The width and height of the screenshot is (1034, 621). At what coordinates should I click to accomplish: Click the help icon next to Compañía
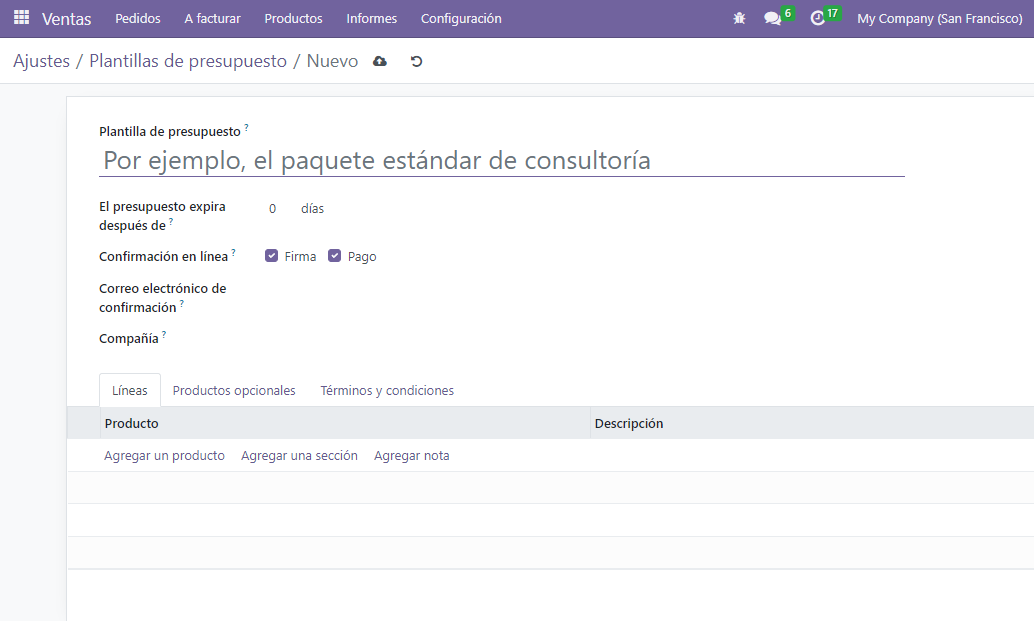163,334
